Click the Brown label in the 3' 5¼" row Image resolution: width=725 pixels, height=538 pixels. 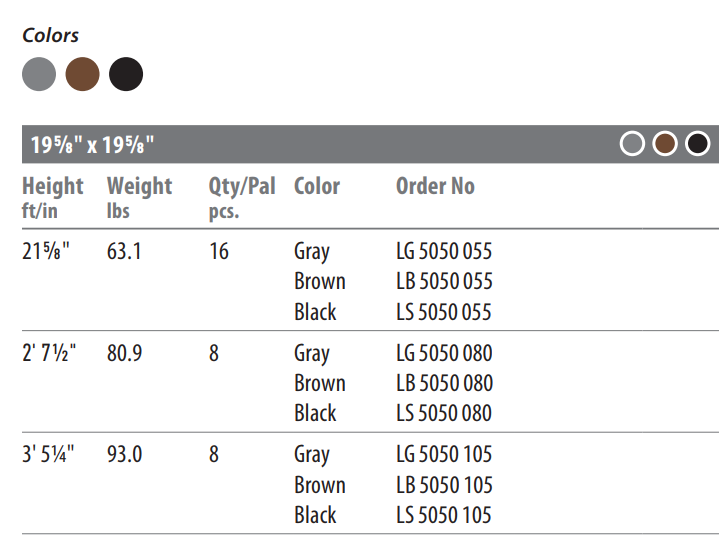pos(320,485)
